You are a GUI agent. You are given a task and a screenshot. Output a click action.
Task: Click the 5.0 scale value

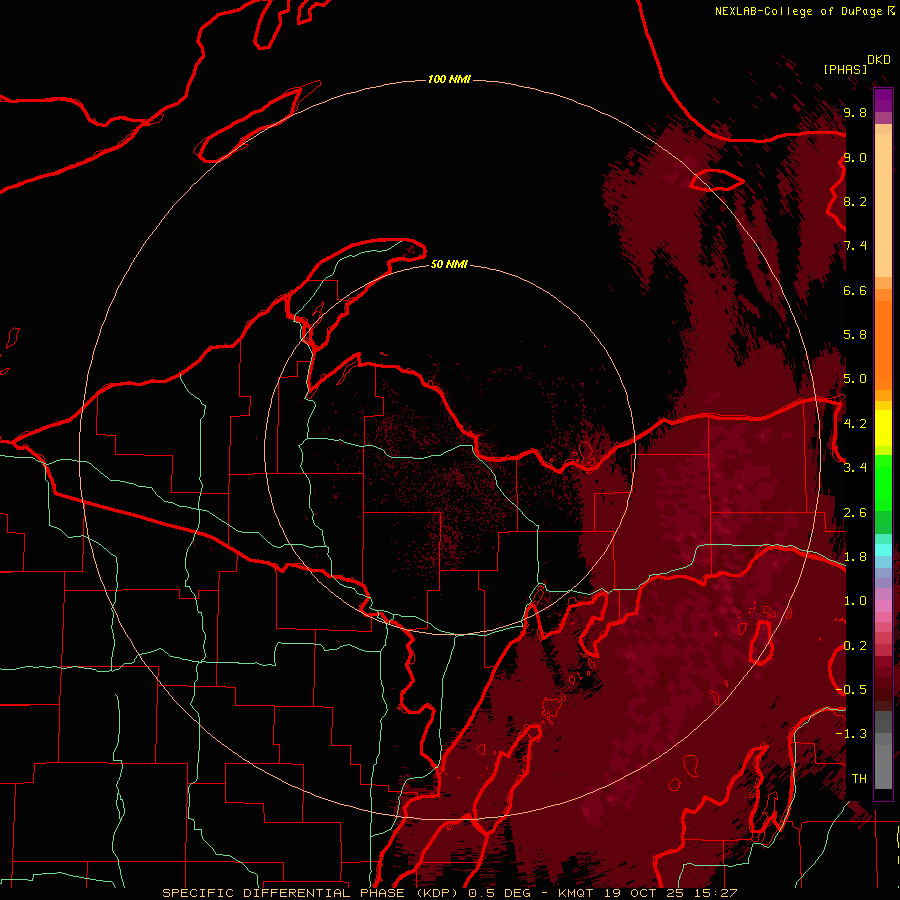point(855,379)
